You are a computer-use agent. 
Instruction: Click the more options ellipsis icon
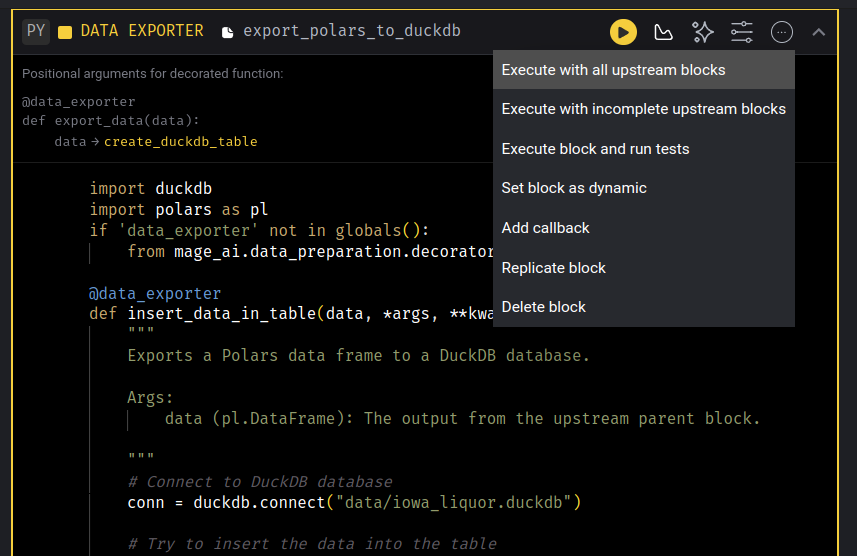[782, 32]
